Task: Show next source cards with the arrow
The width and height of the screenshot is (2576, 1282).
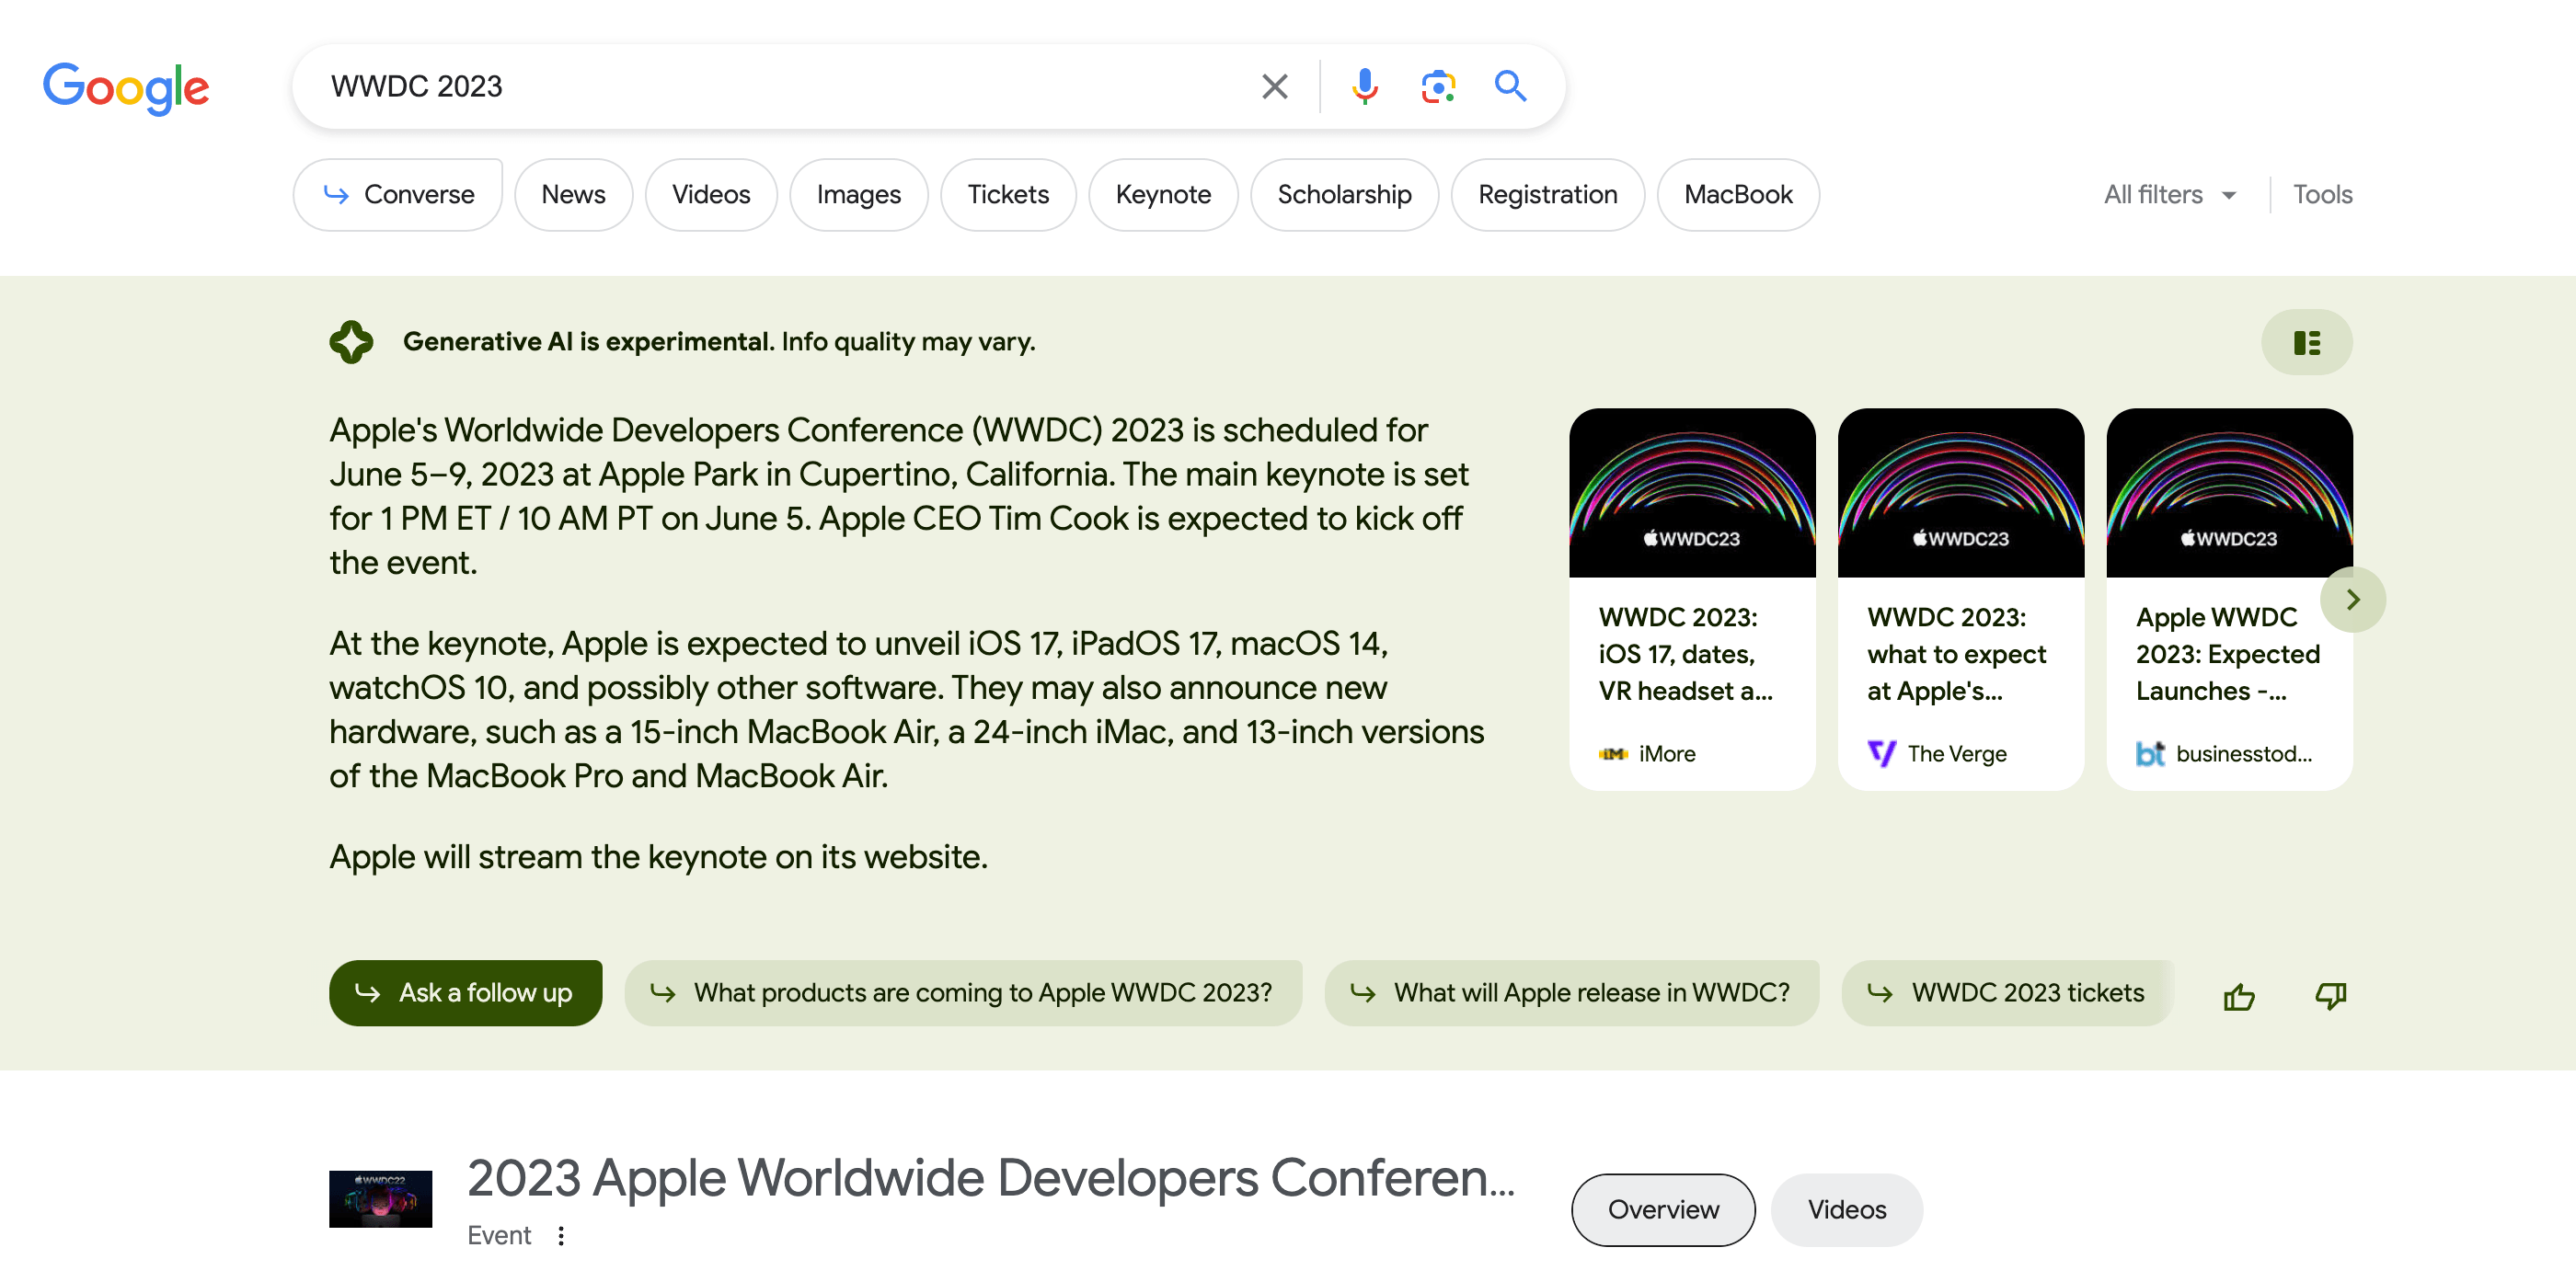Action: click(x=2352, y=600)
